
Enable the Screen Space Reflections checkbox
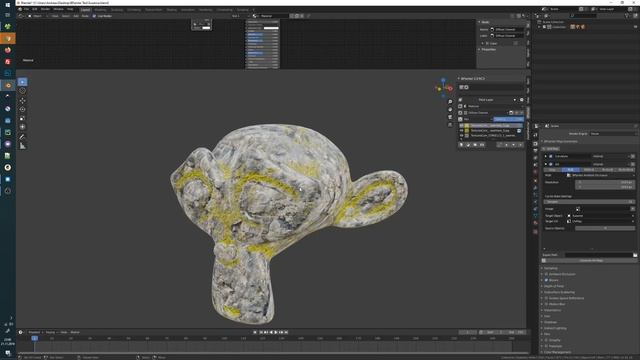coord(546,298)
